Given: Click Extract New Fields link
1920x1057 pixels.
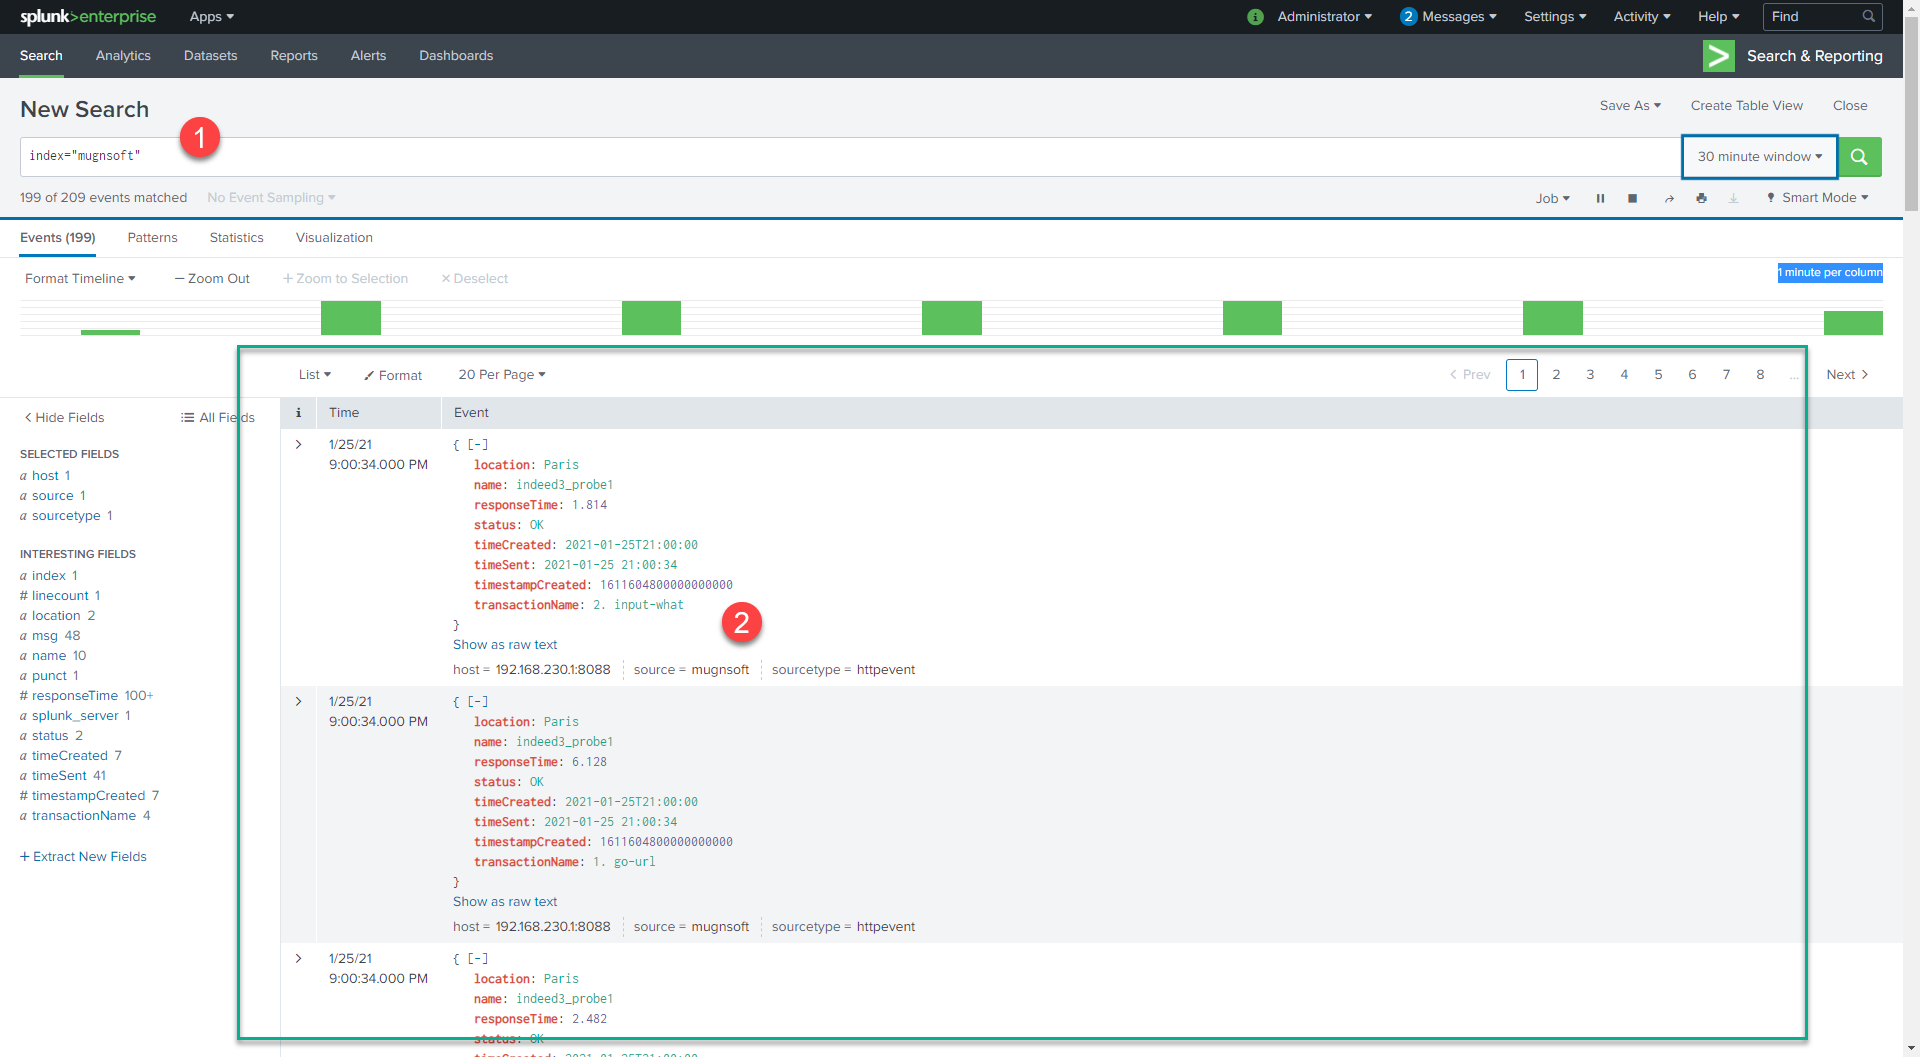Looking at the screenshot, I should pyautogui.click(x=83, y=857).
